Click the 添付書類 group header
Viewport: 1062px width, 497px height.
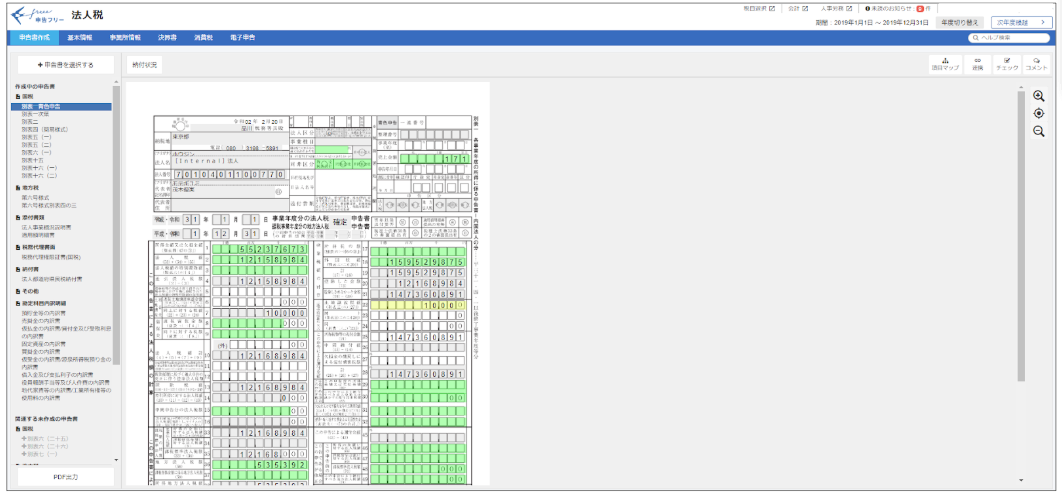[29, 217]
